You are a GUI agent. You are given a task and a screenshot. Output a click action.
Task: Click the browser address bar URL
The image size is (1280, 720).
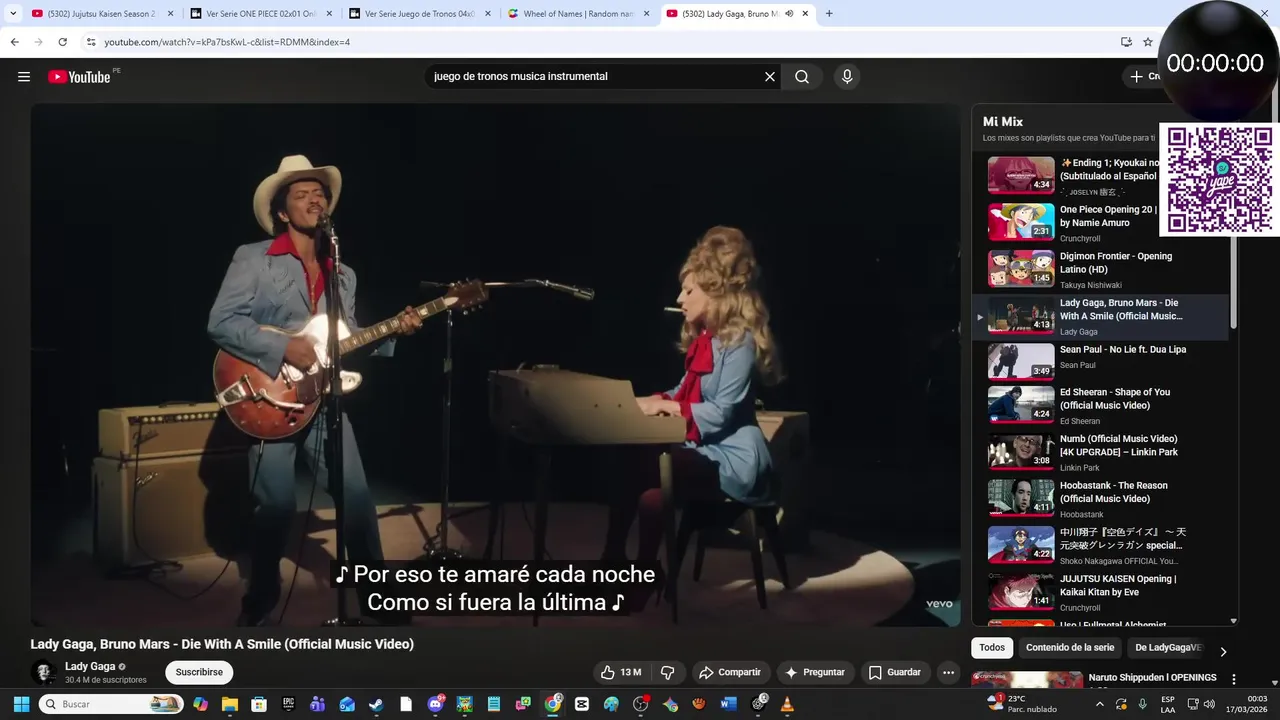coord(227,42)
